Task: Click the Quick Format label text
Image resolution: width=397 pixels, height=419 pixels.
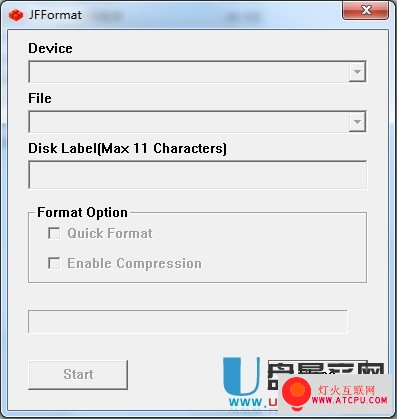Action: tap(110, 233)
